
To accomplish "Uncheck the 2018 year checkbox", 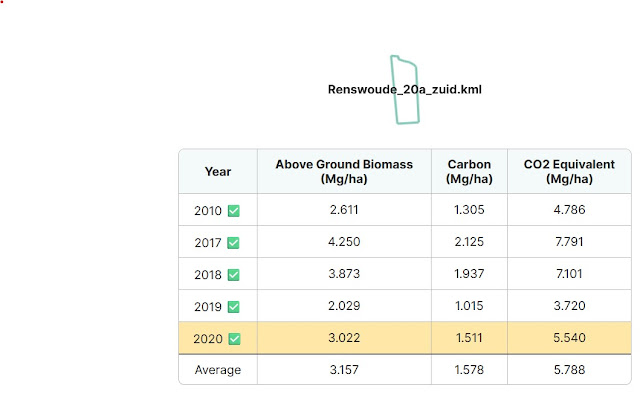I will click(233, 275).
